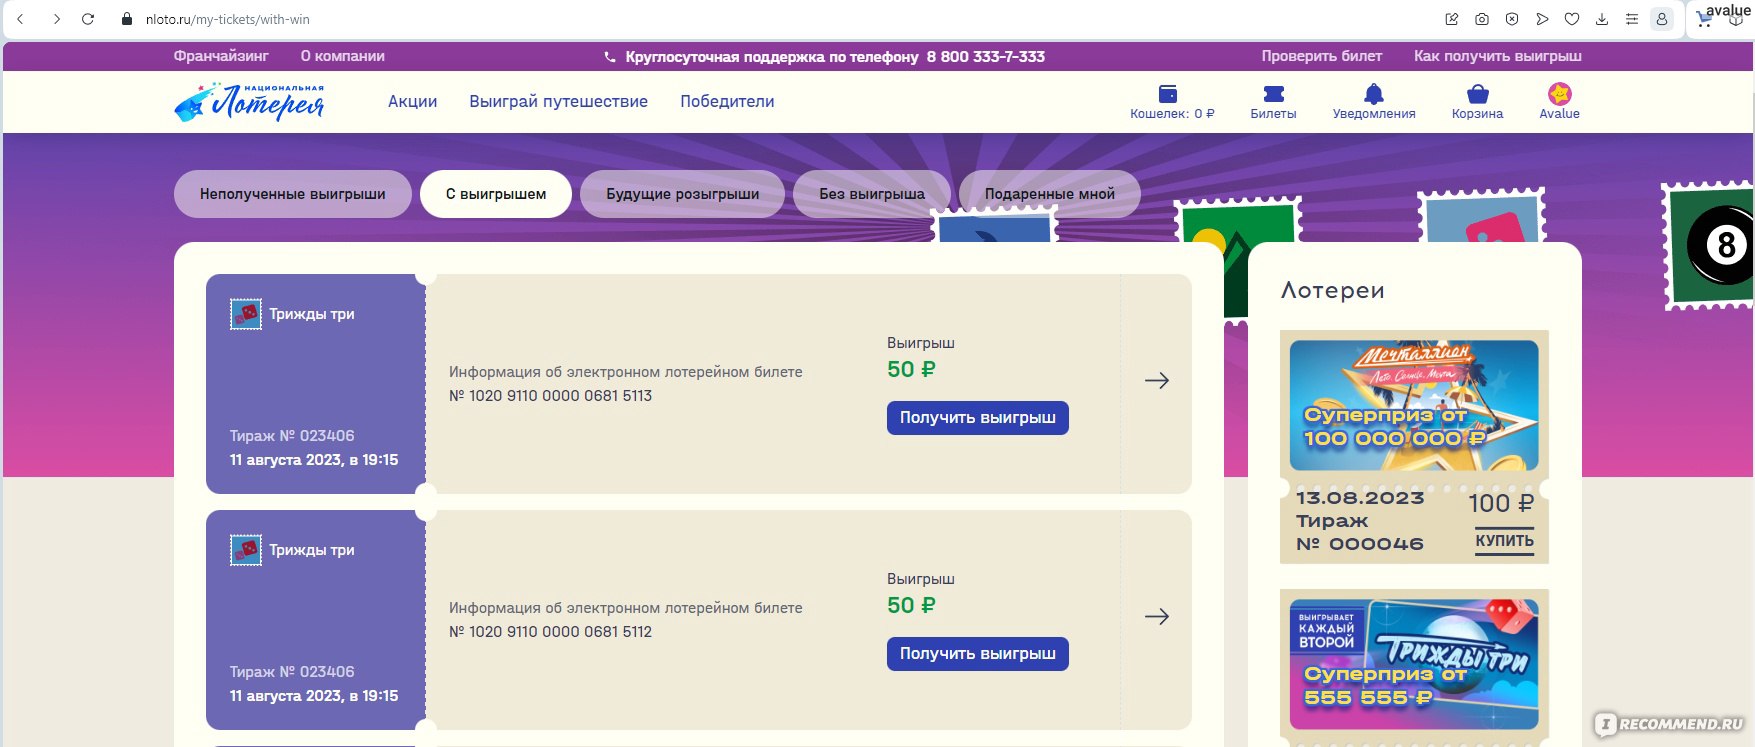Click the browser forward arrow

coord(57,19)
